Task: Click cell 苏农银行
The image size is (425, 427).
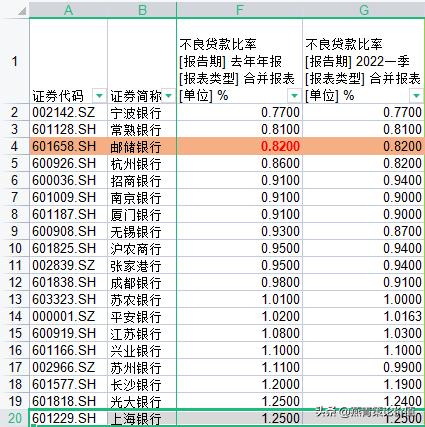Action: [142, 299]
